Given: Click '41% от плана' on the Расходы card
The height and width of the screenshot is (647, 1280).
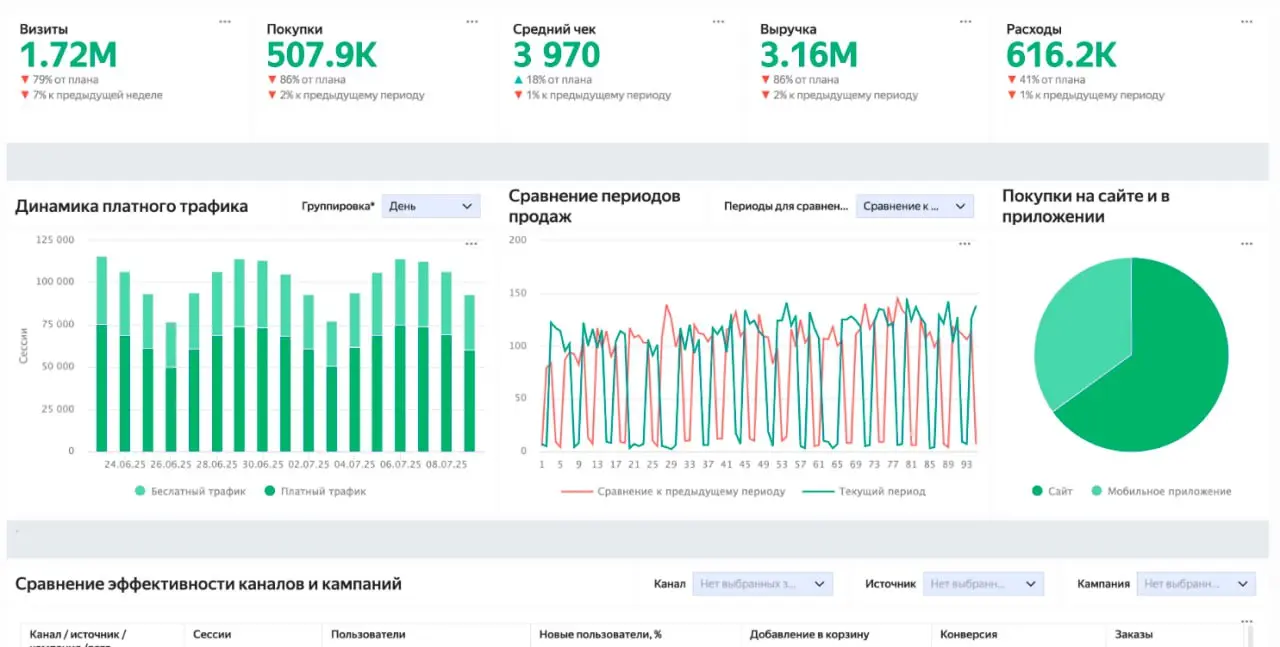Looking at the screenshot, I should pos(1052,80).
